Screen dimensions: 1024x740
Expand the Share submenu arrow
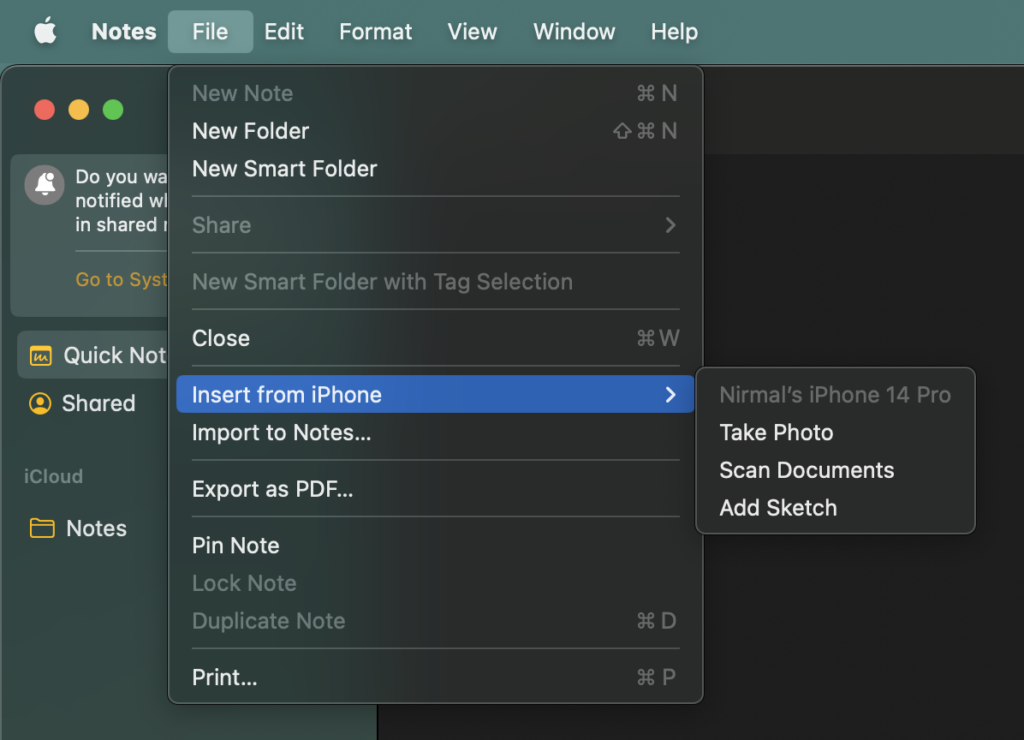click(x=670, y=225)
